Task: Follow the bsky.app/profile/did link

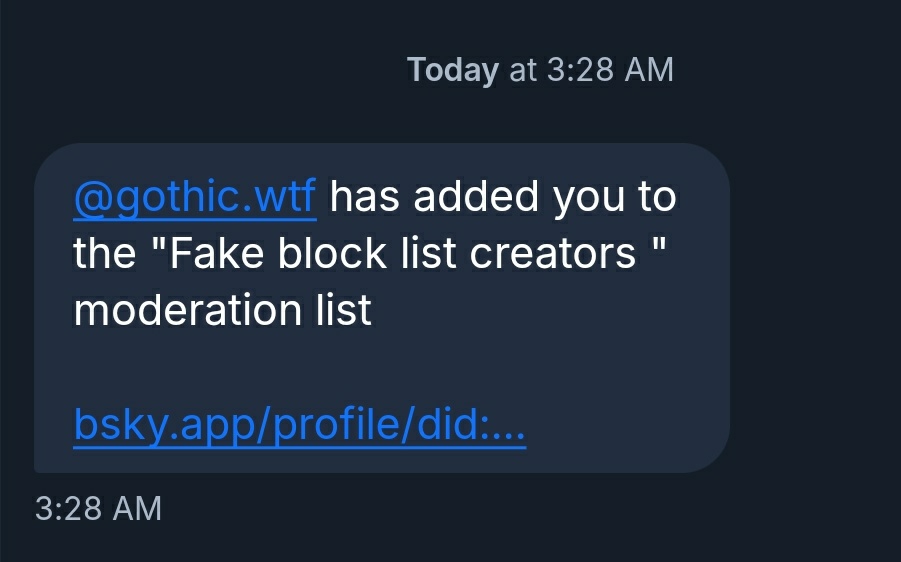Action: [299, 428]
